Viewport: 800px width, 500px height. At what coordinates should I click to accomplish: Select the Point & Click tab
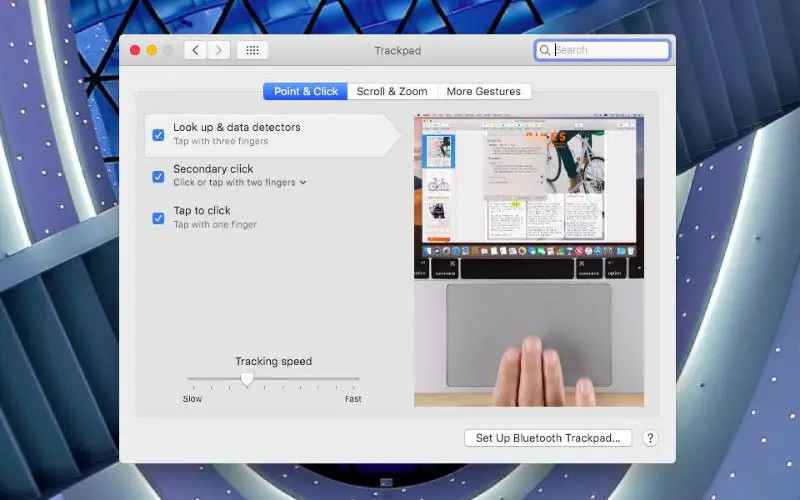[x=306, y=91]
